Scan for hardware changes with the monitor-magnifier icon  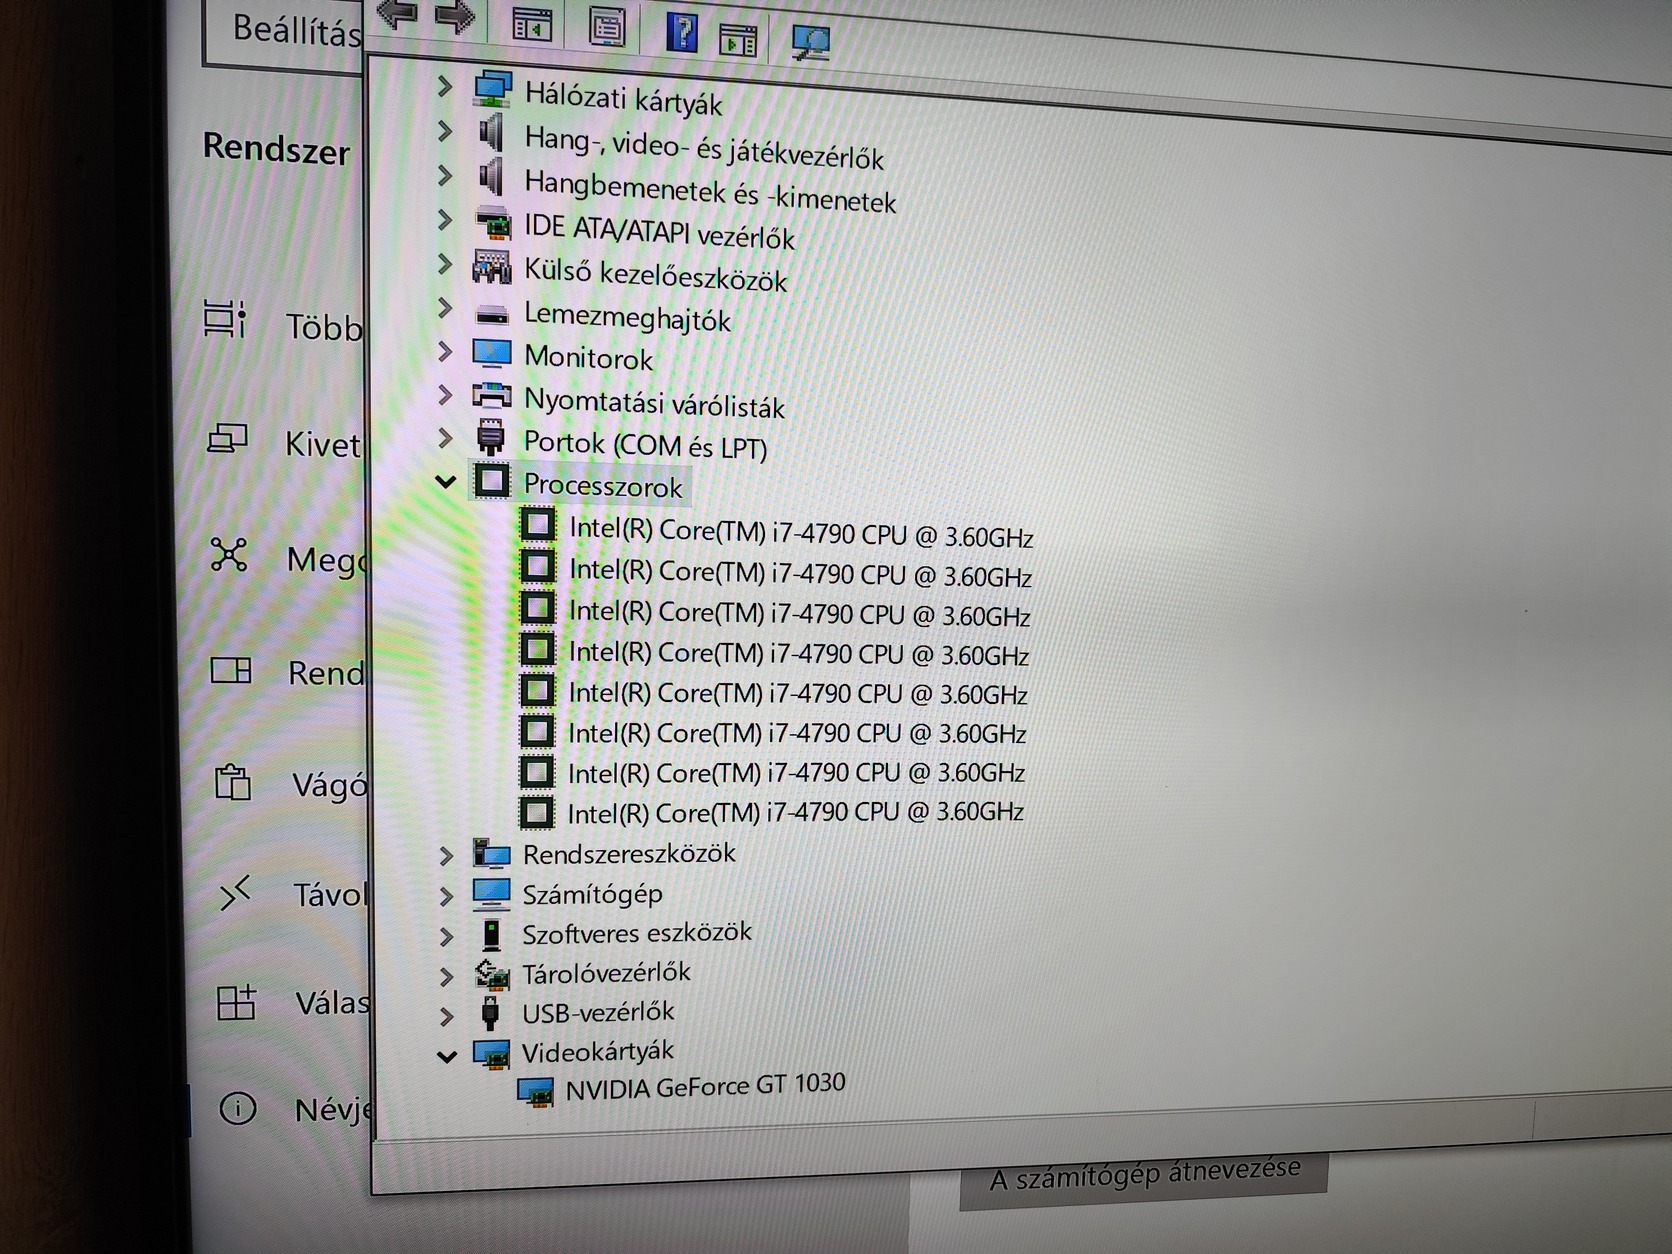[x=810, y=42]
